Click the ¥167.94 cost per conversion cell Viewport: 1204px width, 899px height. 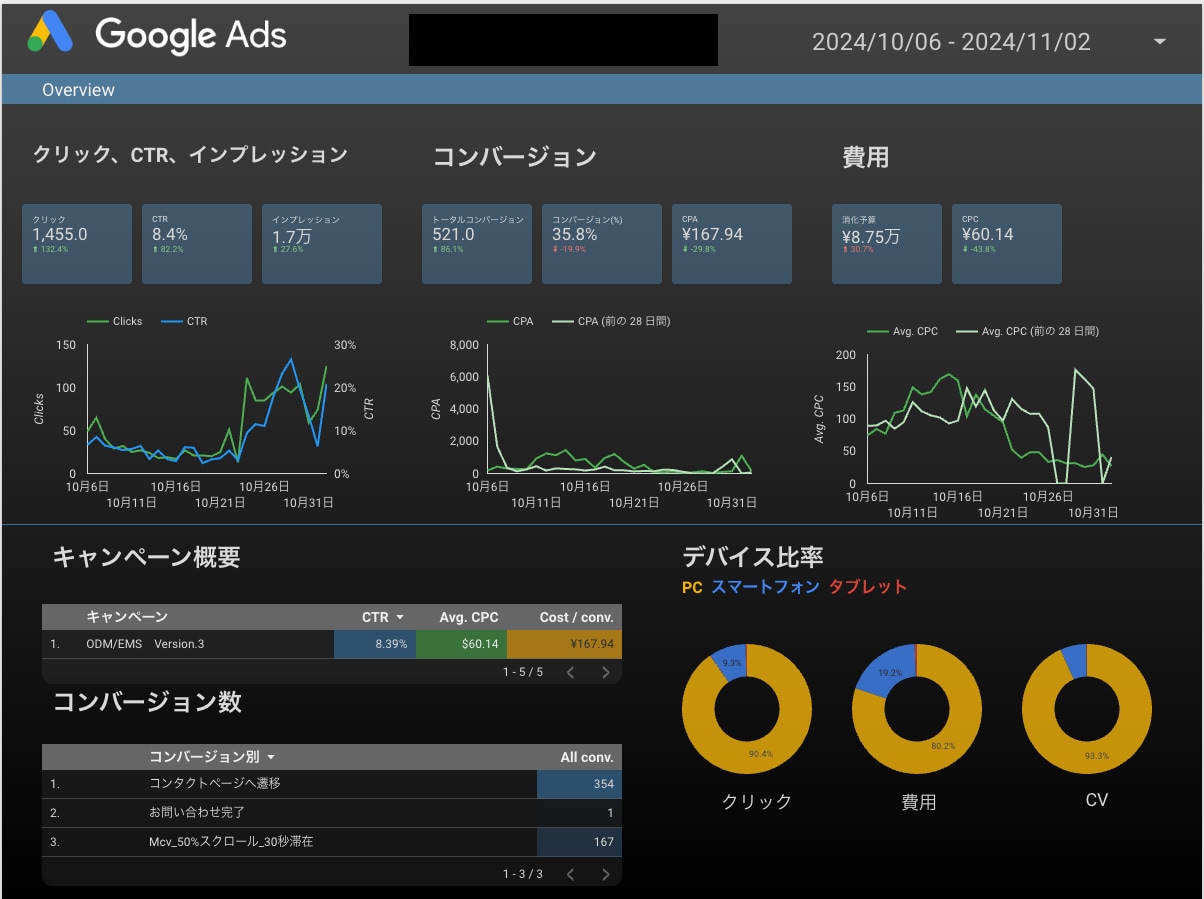[564, 644]
